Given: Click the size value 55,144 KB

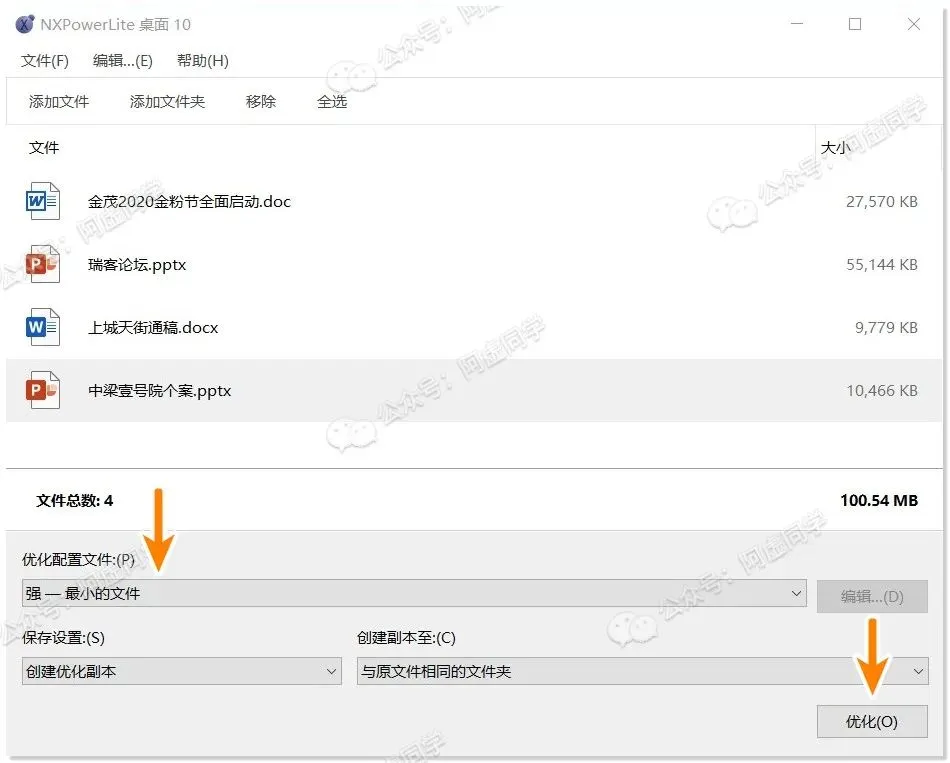Looking at the screenshot, I should point(882,264).
